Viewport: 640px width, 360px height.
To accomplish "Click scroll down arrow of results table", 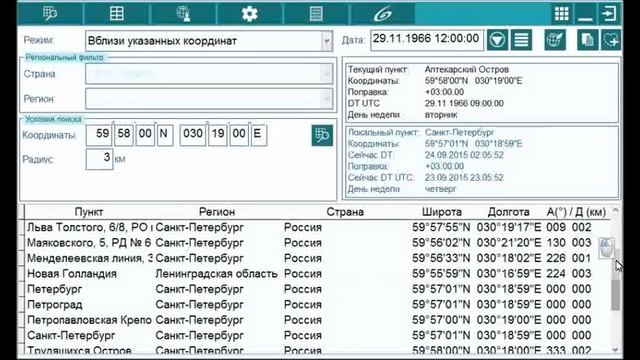I will 616,350.
